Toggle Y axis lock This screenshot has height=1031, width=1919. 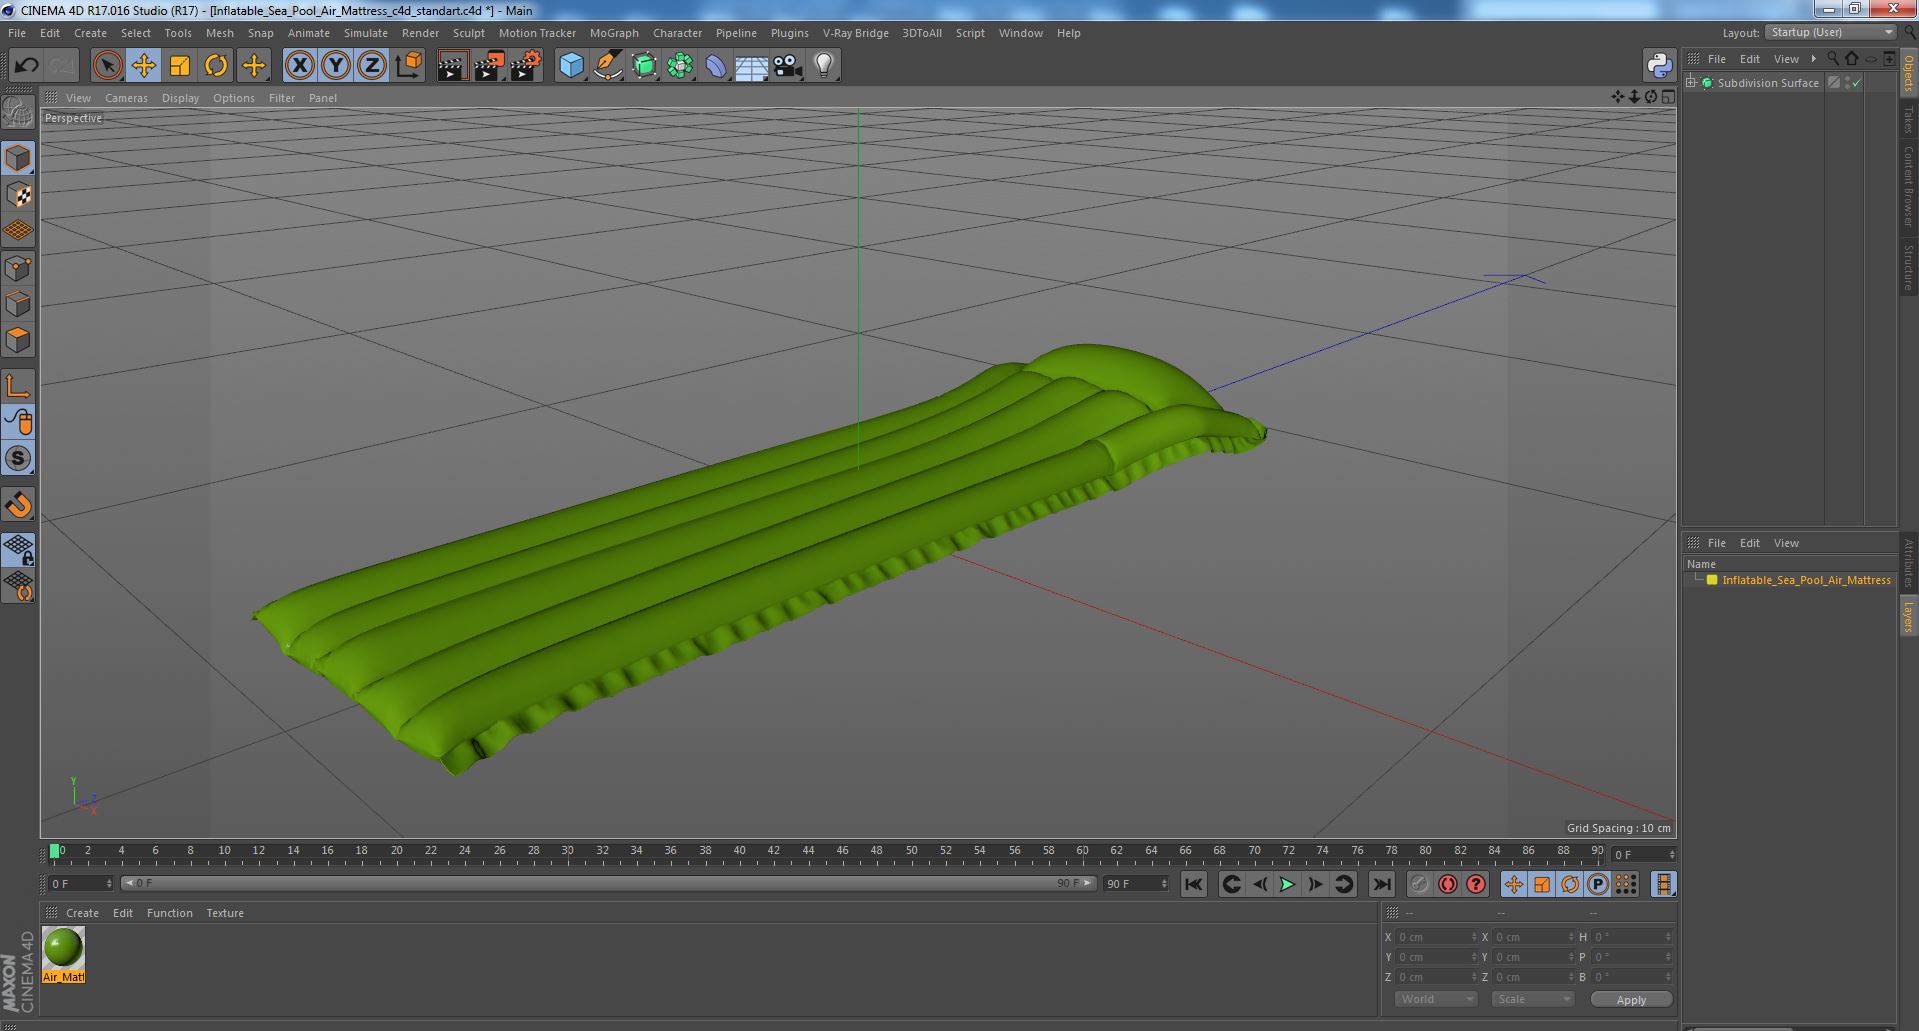(336, 66)
